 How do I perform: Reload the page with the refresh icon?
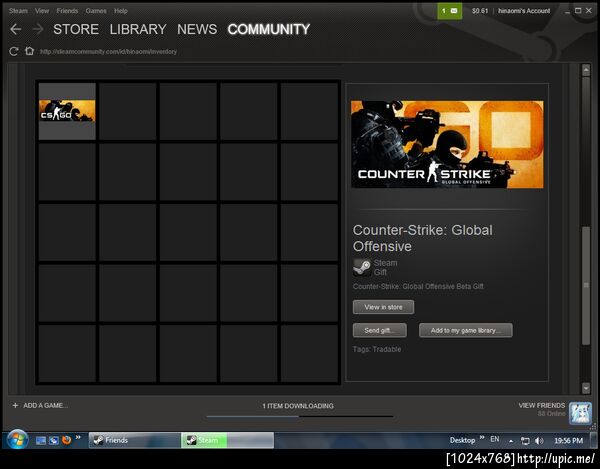click(14, 51)
